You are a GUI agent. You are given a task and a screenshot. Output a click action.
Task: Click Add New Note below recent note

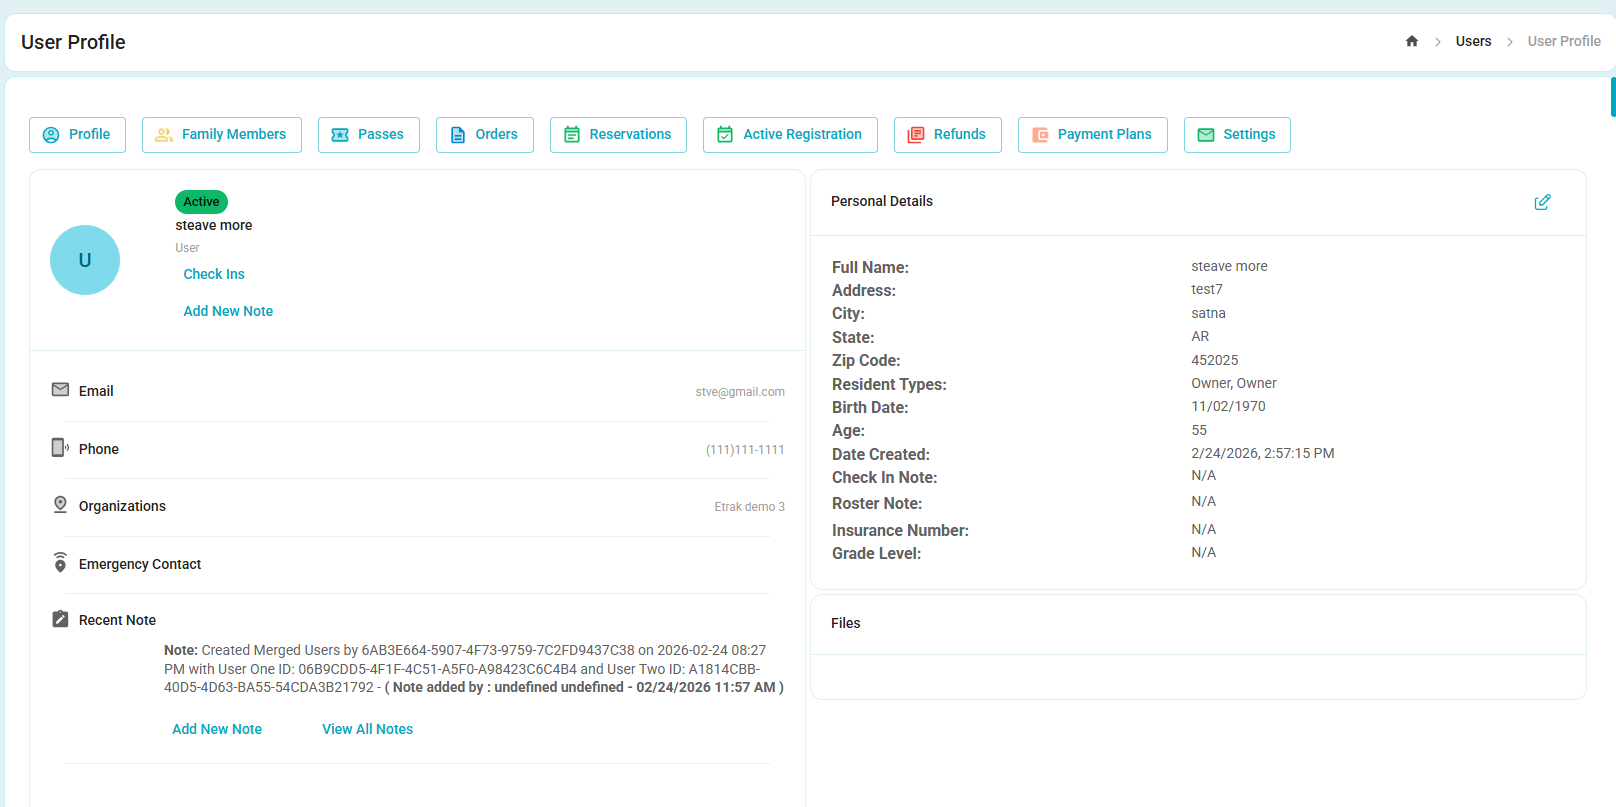pos(217,729)
